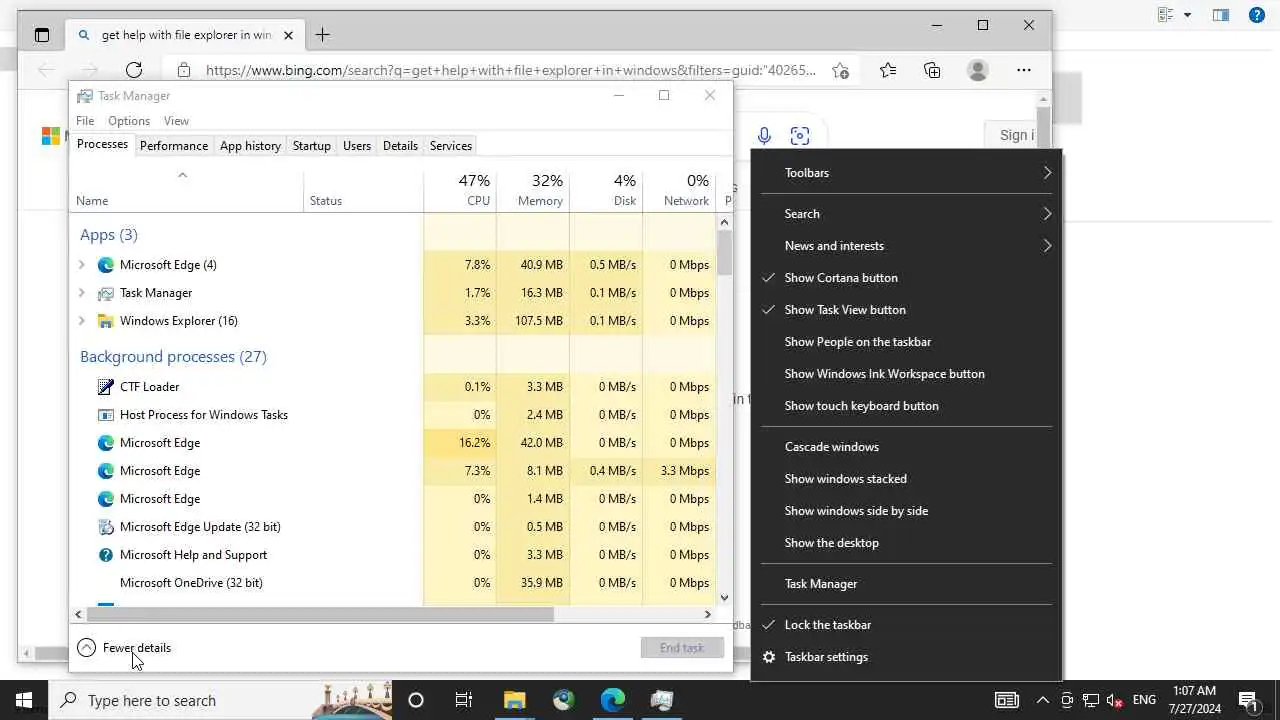Click the Task Manager app row icon
Image resolution: width=1280 pixels, height=720 pixels.
pos(106,293)
